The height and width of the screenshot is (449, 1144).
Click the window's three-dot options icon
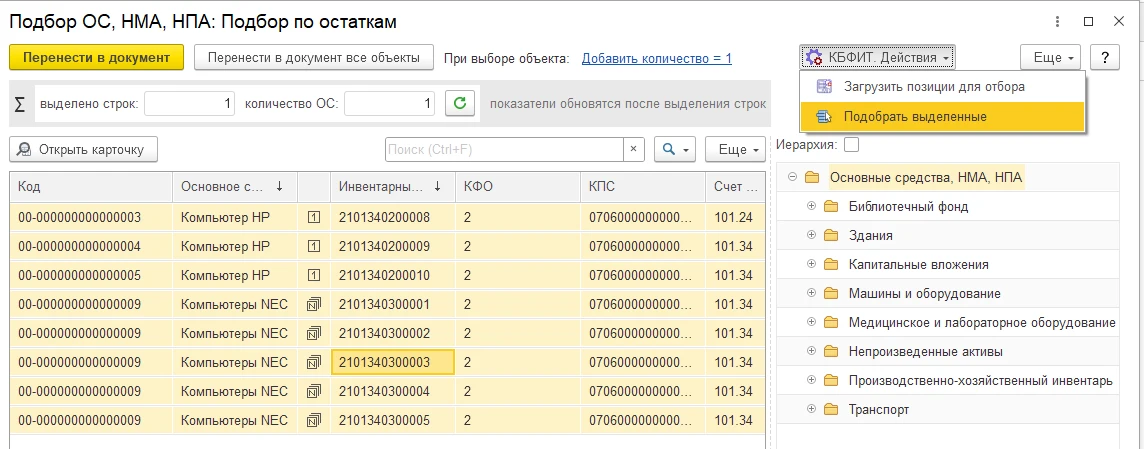pos(1059,22)
